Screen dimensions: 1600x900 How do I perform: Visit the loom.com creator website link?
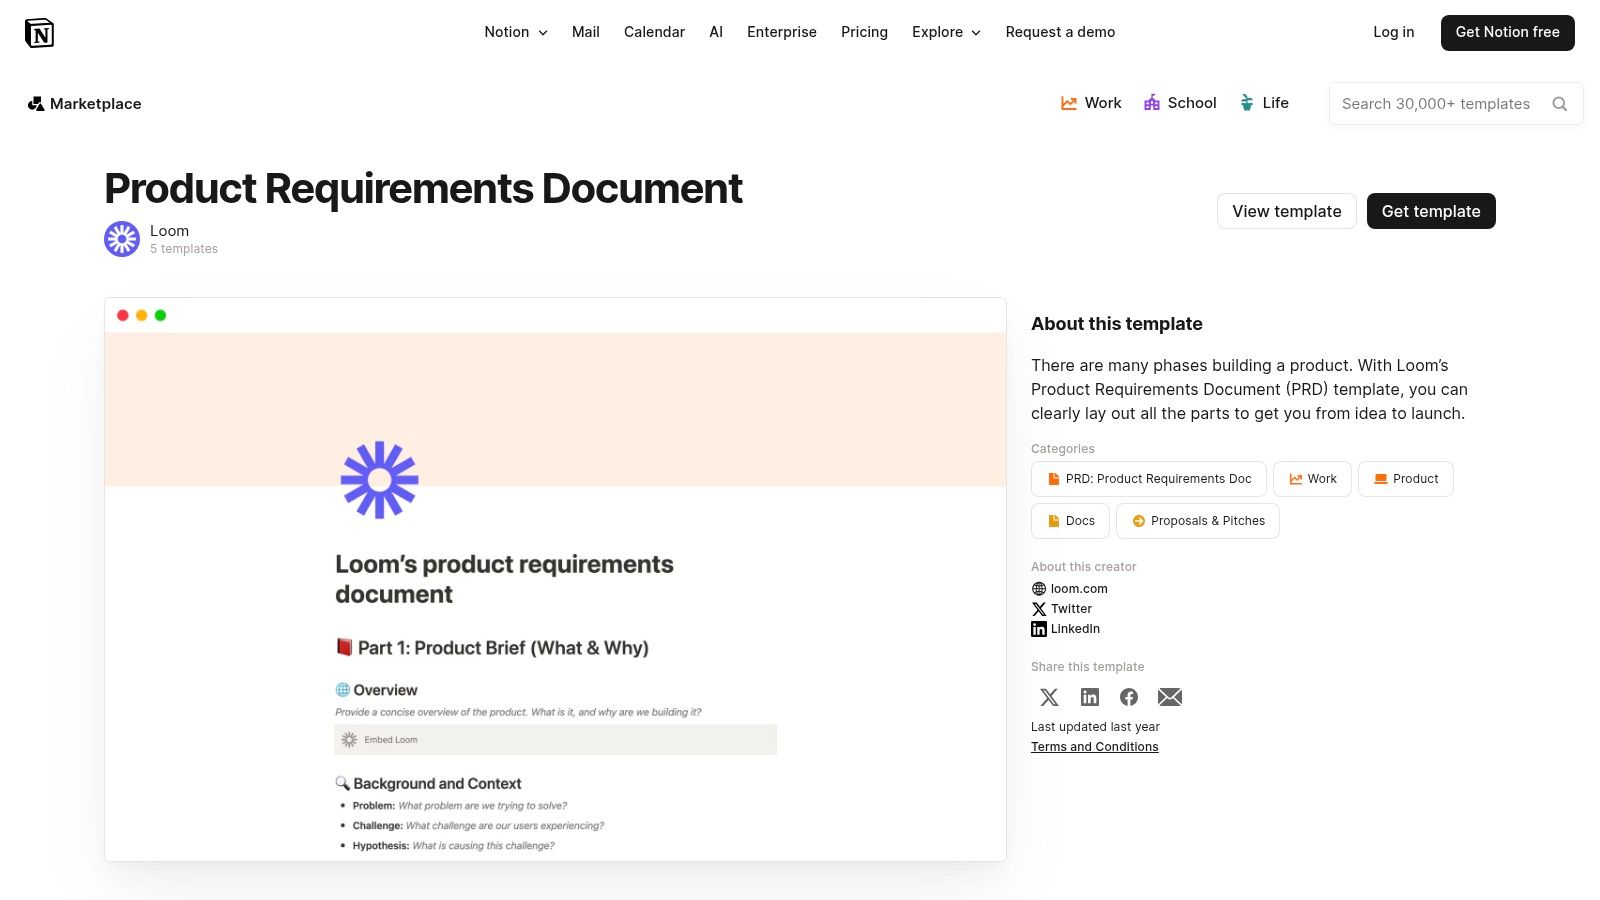tap(1078, 589)
